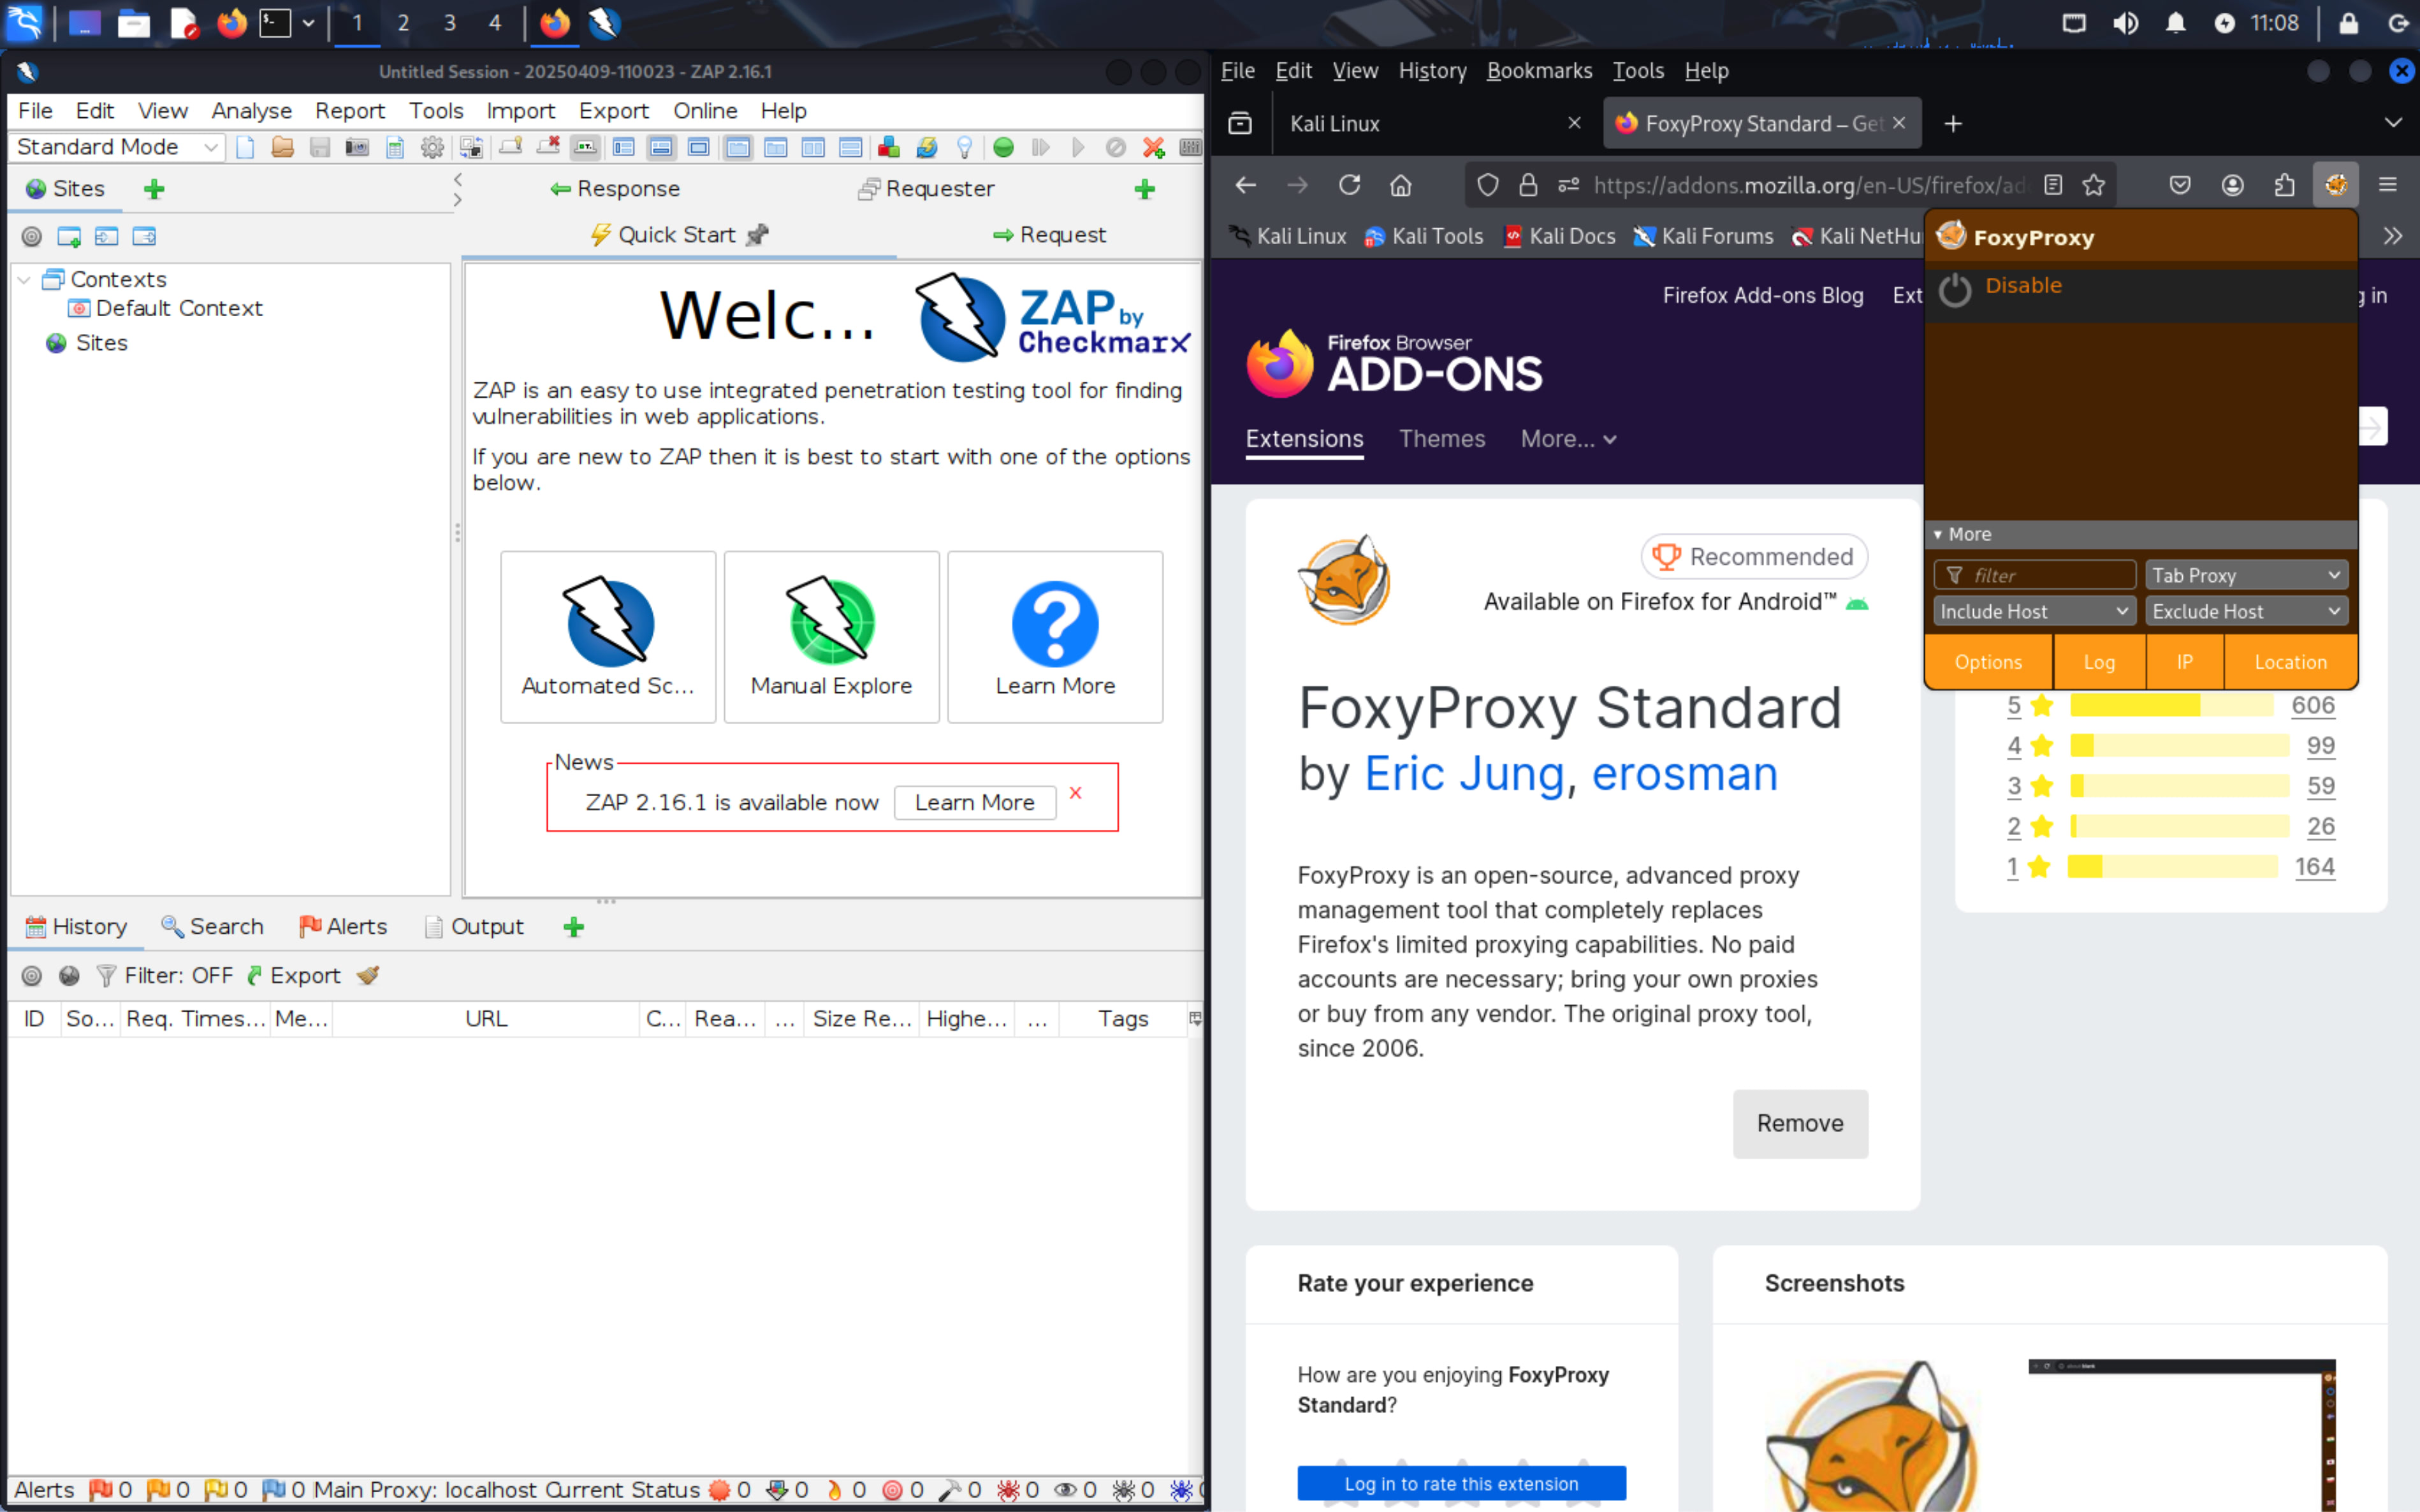This screenshot has width=2420, height=1512.
Task: Click the light bulb icon in ZAP toolbar
Action: click(x=964, y=148)
